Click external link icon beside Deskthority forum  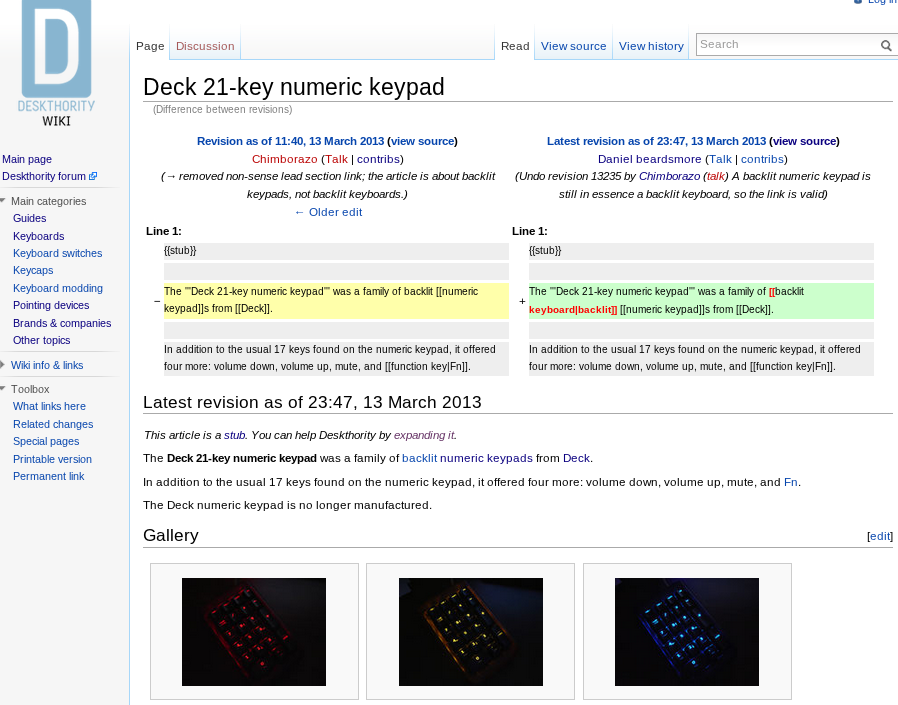pos(93,176)
